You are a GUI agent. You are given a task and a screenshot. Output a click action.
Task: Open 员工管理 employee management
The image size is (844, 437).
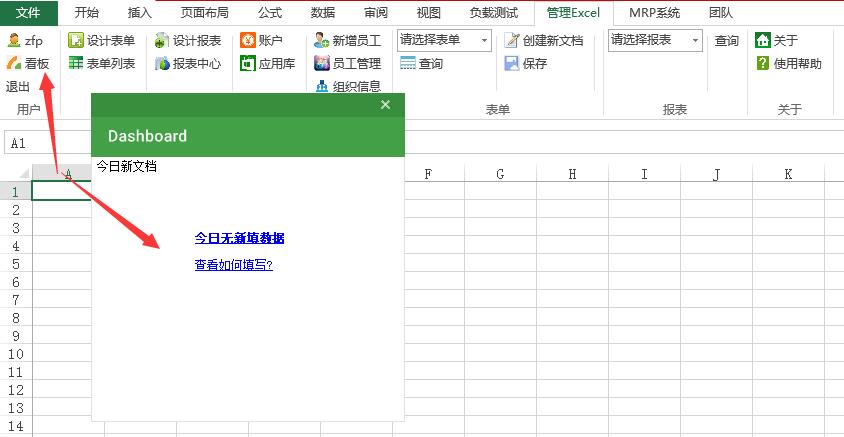(321, 63)
